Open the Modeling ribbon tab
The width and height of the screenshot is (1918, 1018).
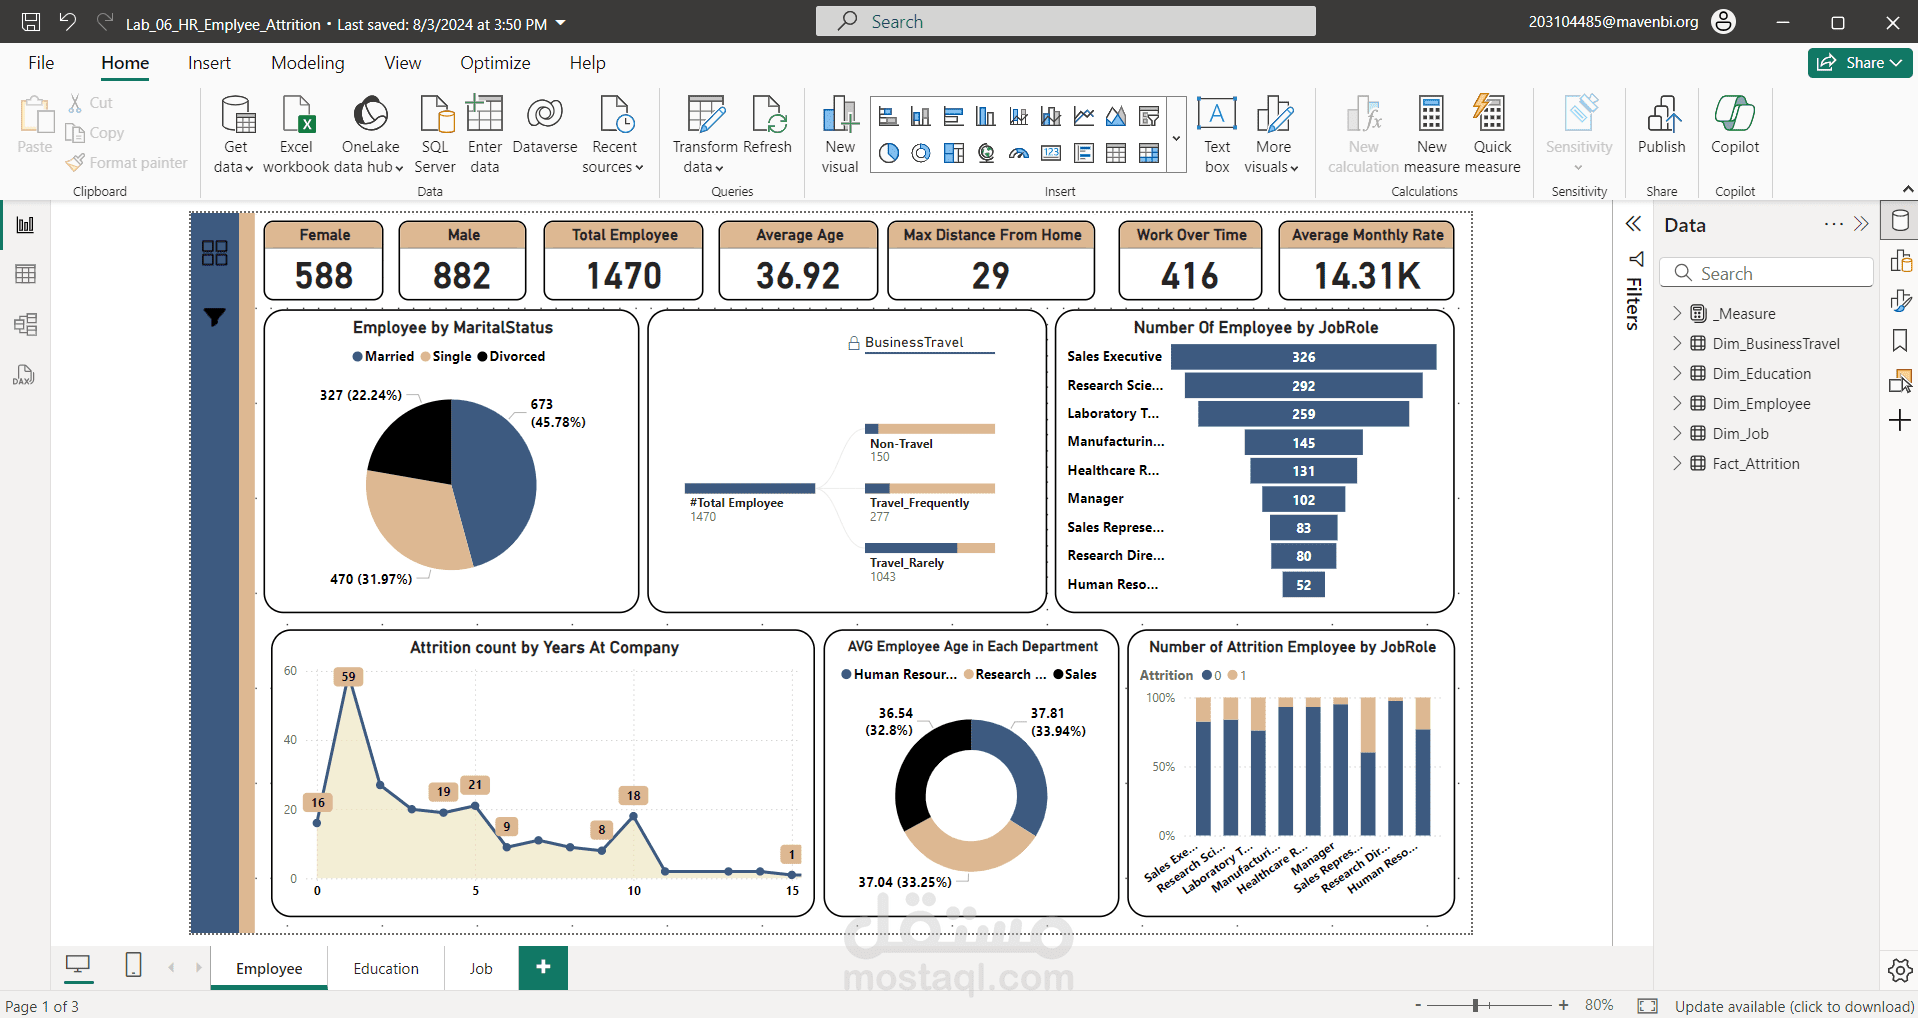coord(308,63)
